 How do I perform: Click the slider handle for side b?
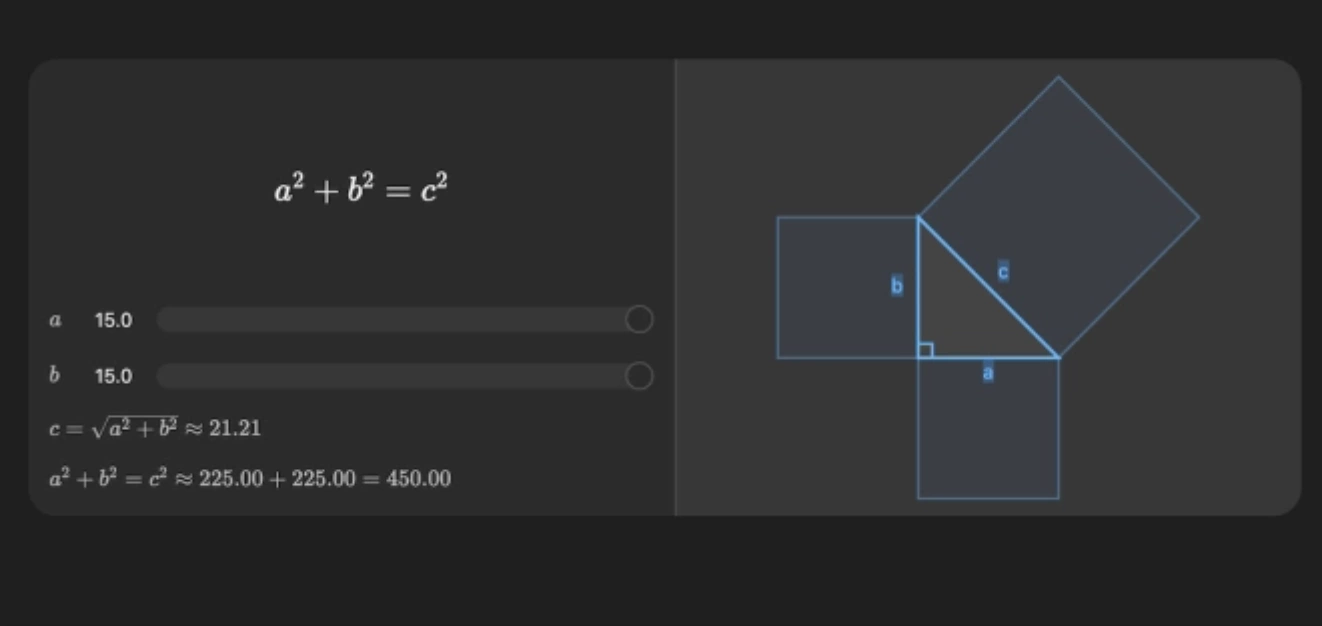click(x=639, y=376)
